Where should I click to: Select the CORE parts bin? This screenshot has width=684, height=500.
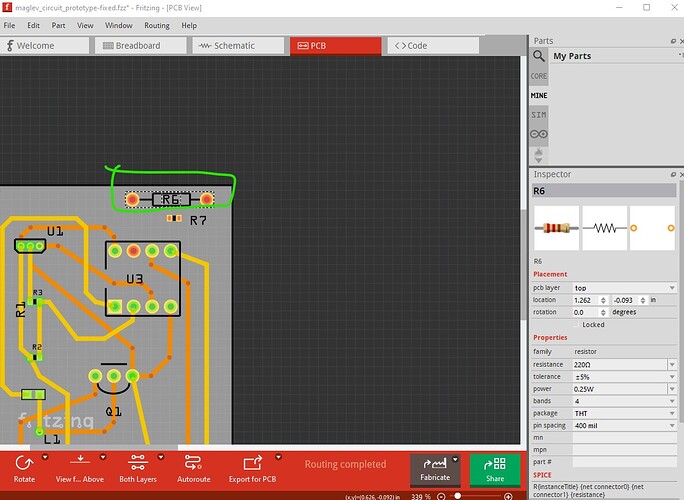[539, 76]
